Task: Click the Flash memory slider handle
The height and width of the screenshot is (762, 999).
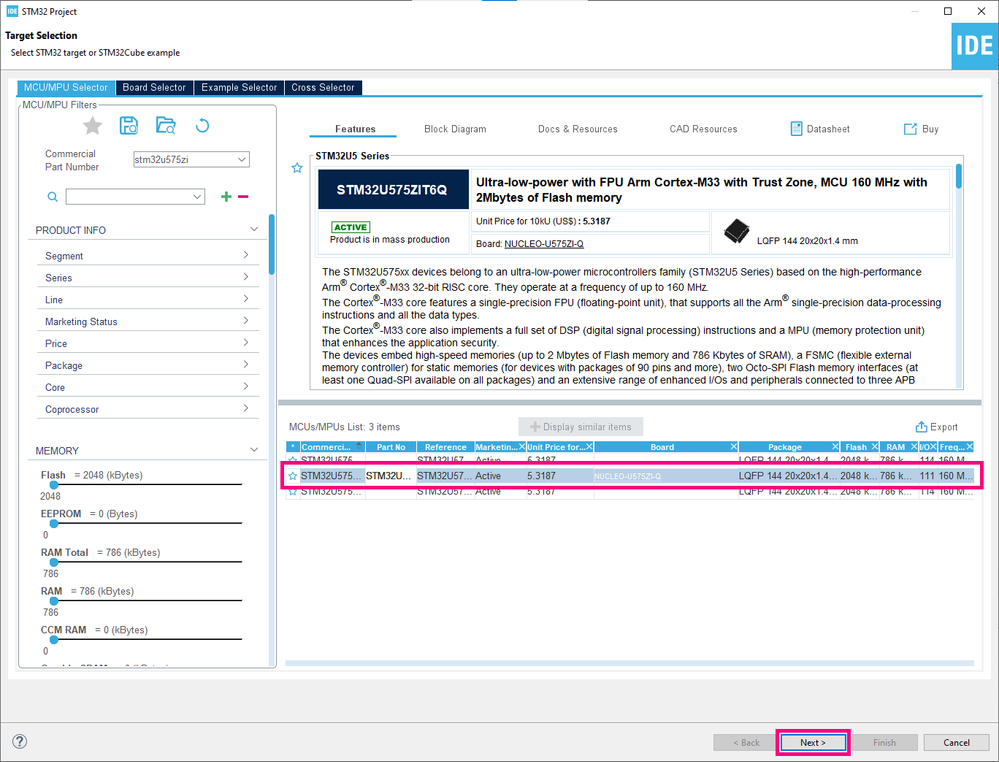Action: [x=54, y=484]
